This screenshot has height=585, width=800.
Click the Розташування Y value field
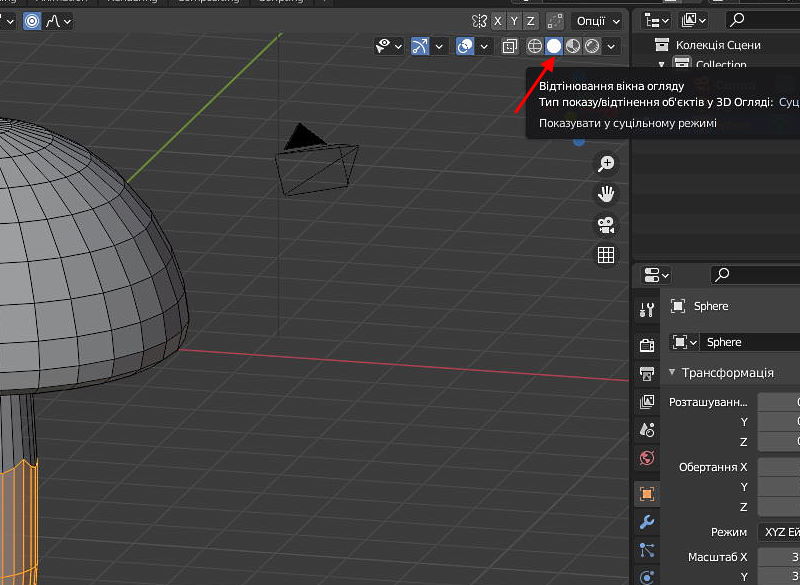click(x=779, y=422)
